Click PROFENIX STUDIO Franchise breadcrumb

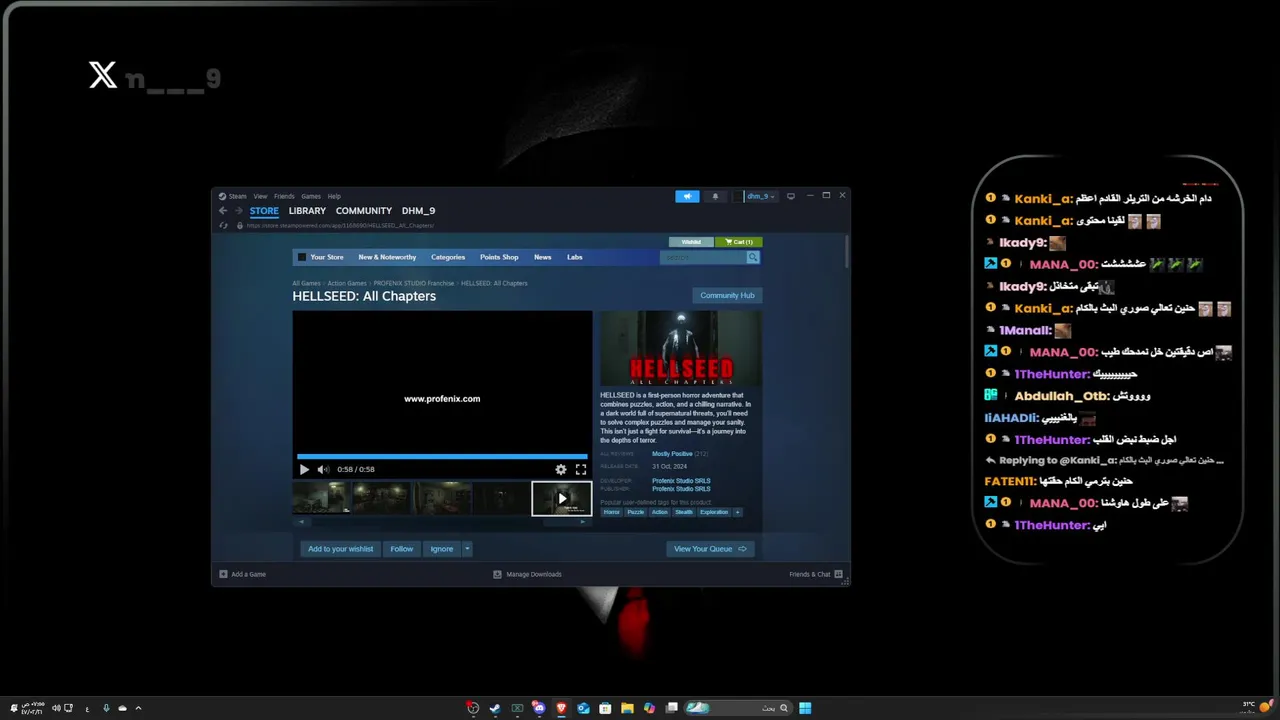pos(414,283)
